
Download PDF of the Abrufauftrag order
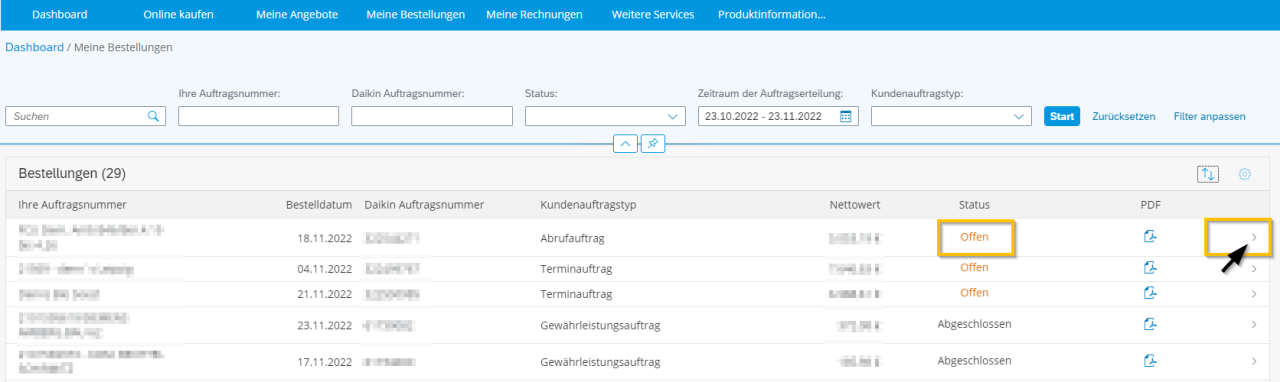tap(1150, 237)
